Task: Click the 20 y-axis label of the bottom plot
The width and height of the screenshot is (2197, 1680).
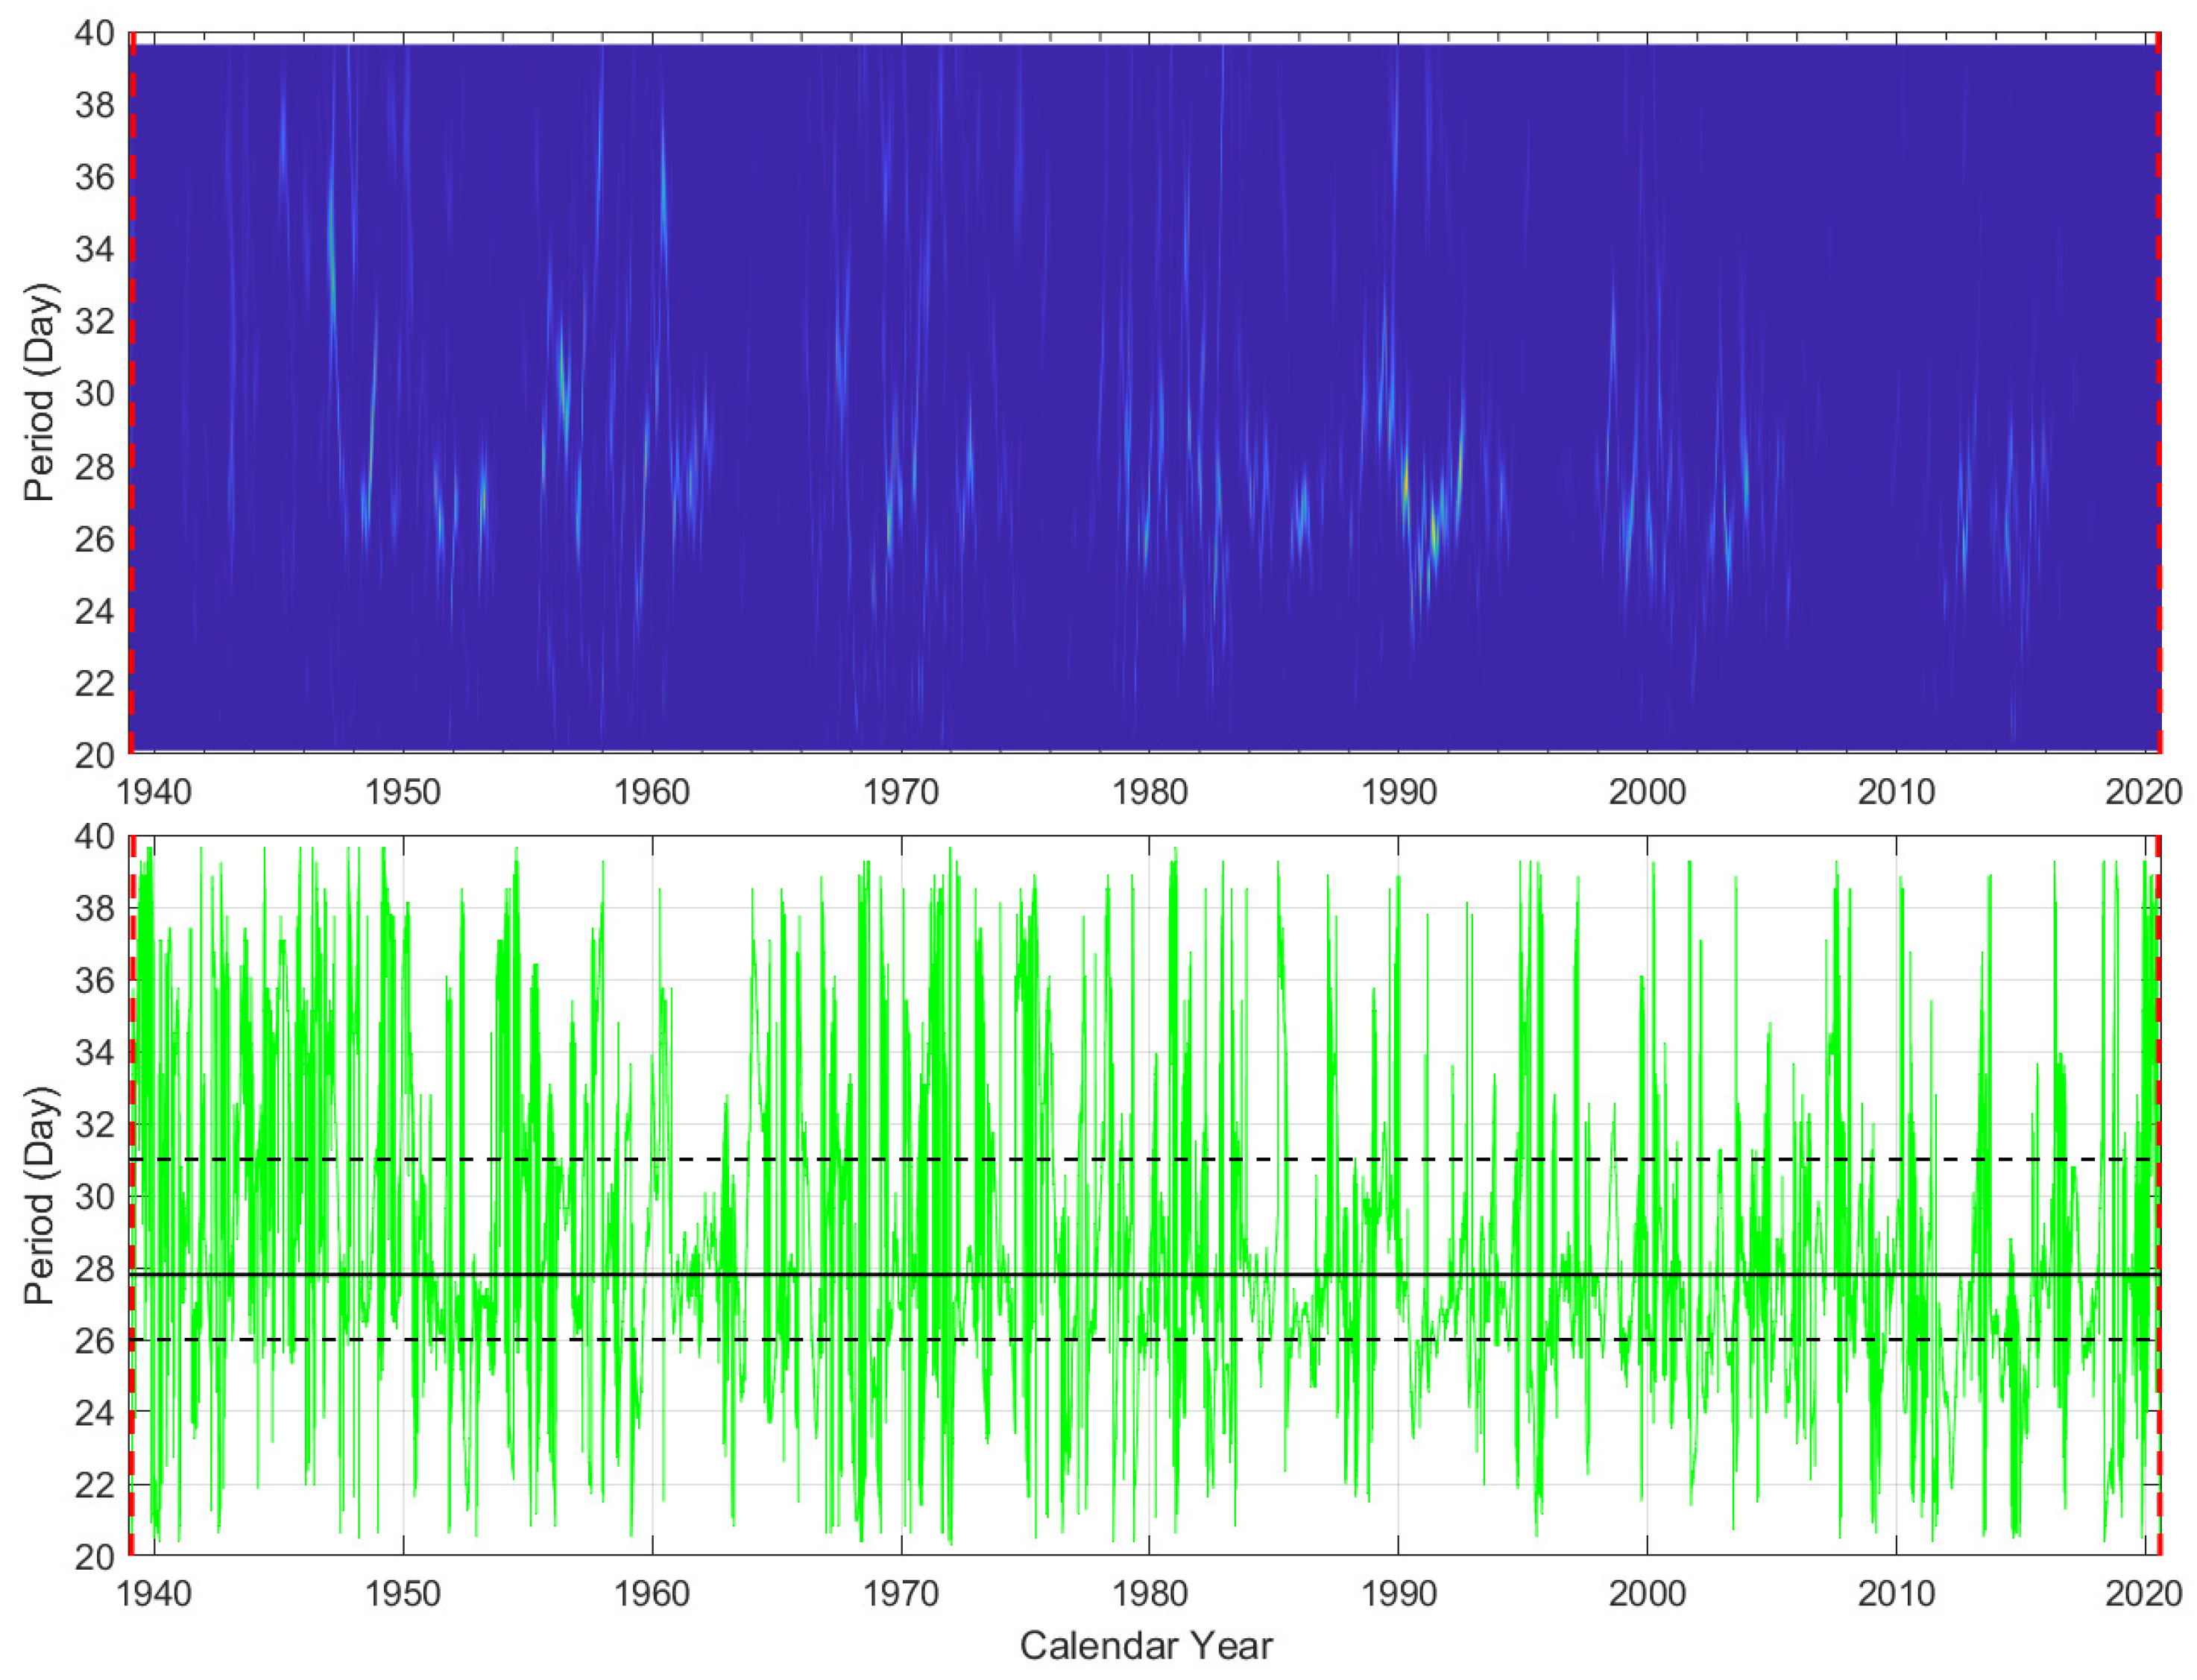Action: coord(95,1557)
